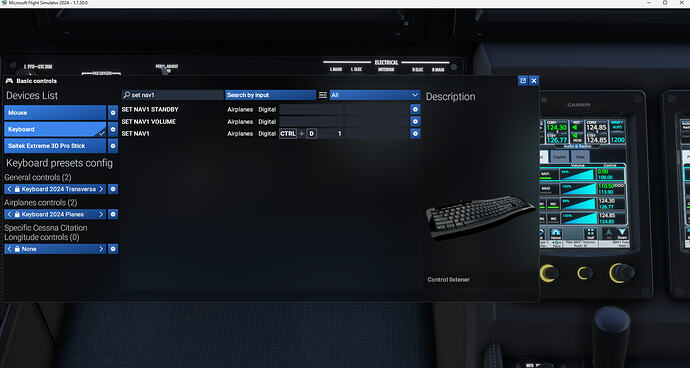
Task: Click lock icon on Keyboard 2024 Planes preset
Action: coord(17,214)
